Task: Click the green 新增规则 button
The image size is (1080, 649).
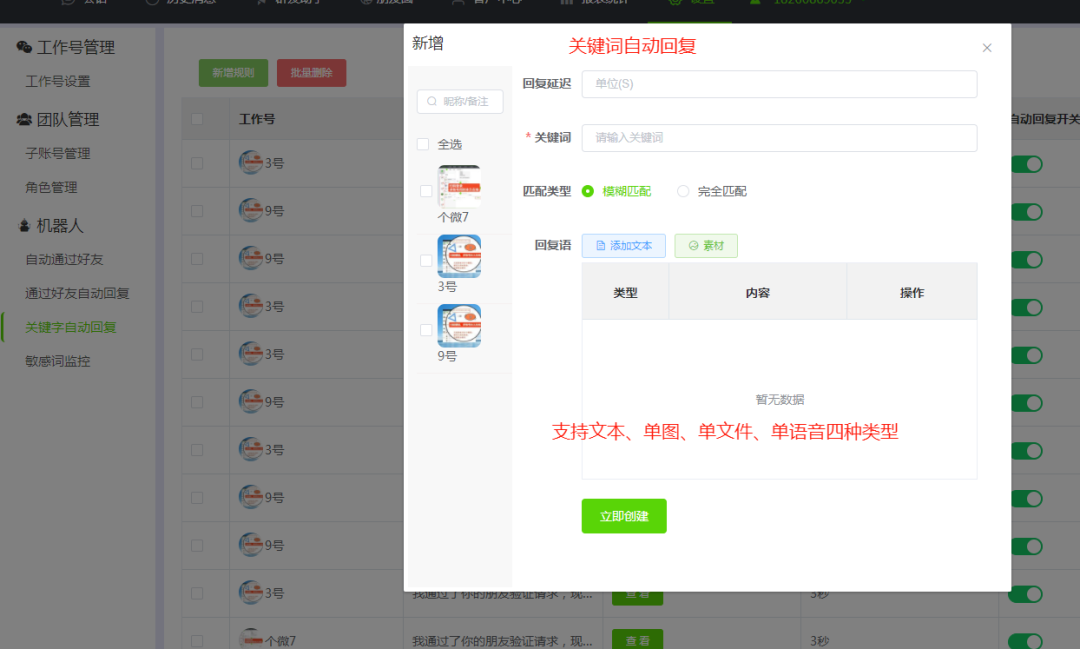Action: [x=233, y=72]
